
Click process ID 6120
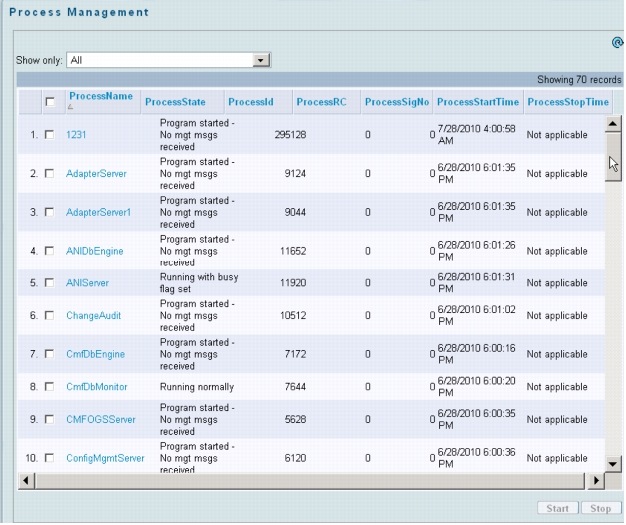tap(295, 458)
